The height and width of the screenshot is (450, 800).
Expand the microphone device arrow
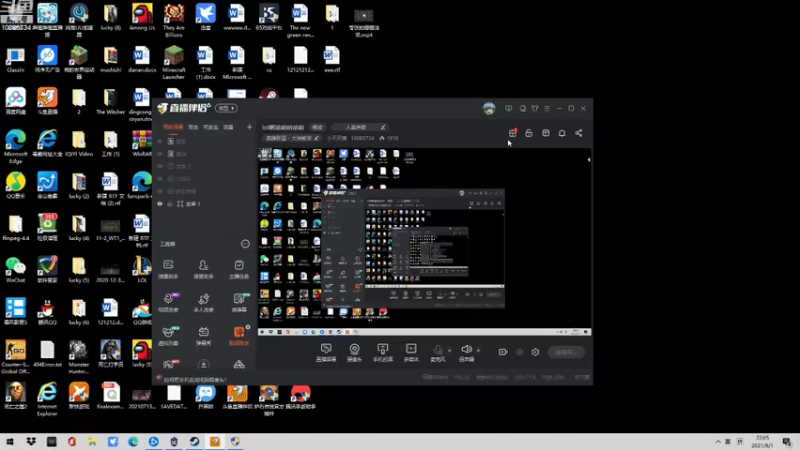(449, 351)
